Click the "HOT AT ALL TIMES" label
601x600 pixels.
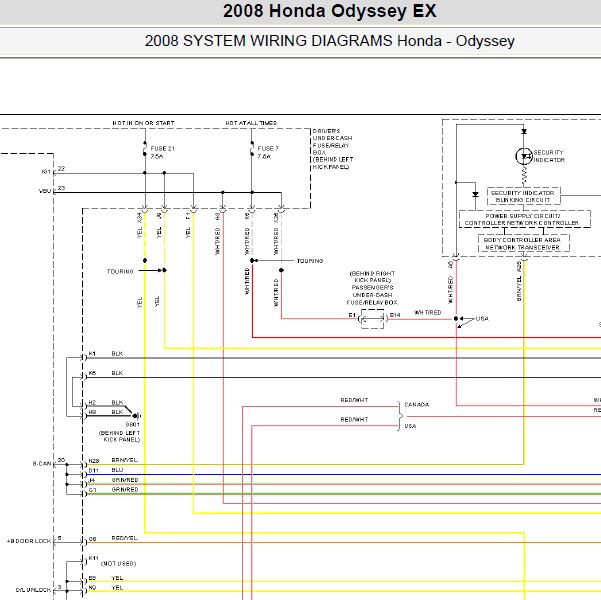click(251, 123)
